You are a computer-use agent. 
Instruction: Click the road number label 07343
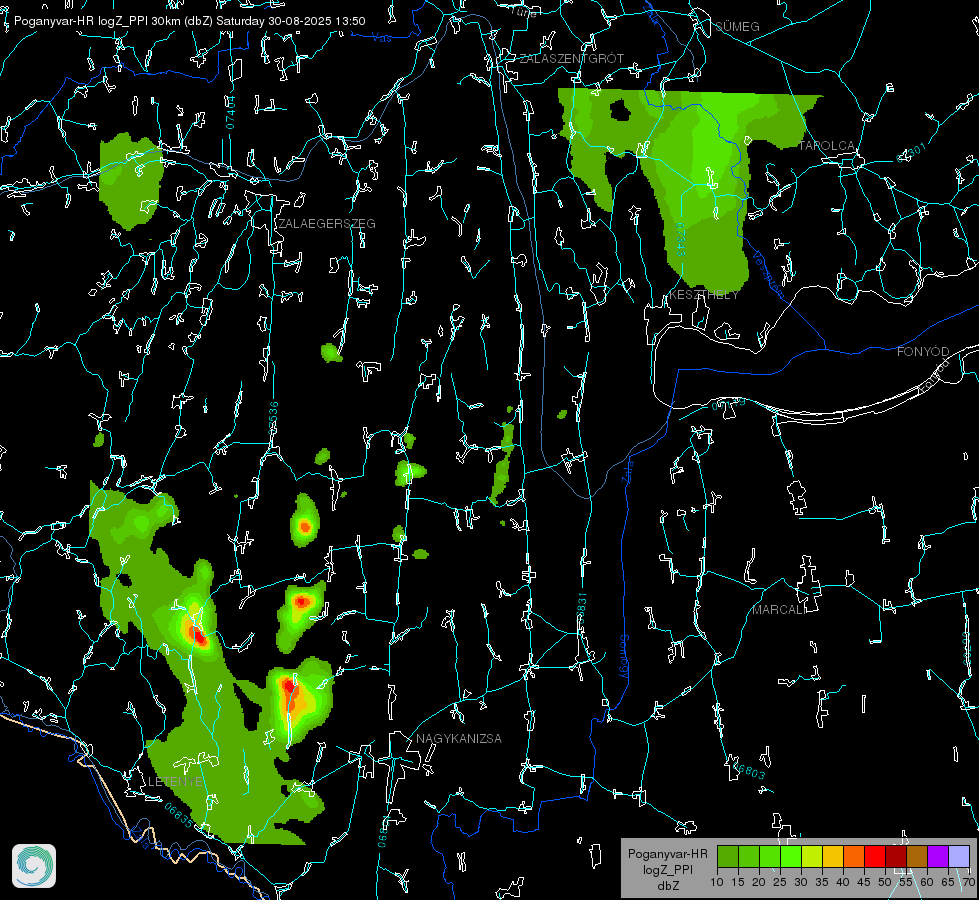point(681,240)
